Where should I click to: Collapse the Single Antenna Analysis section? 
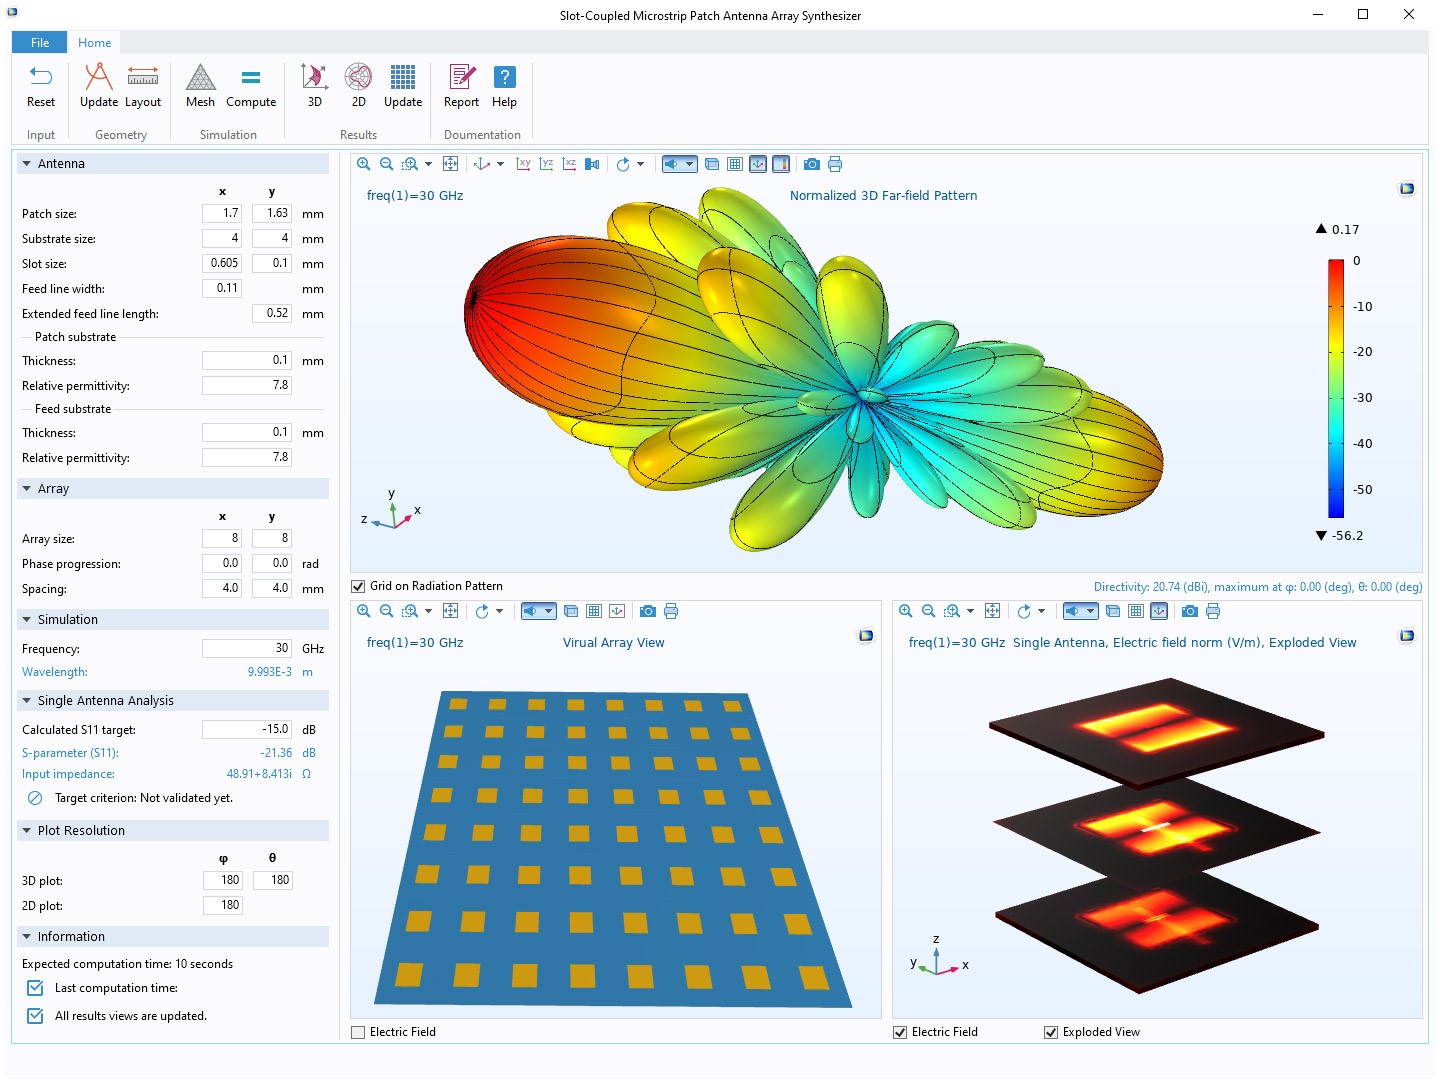point(27,701)
